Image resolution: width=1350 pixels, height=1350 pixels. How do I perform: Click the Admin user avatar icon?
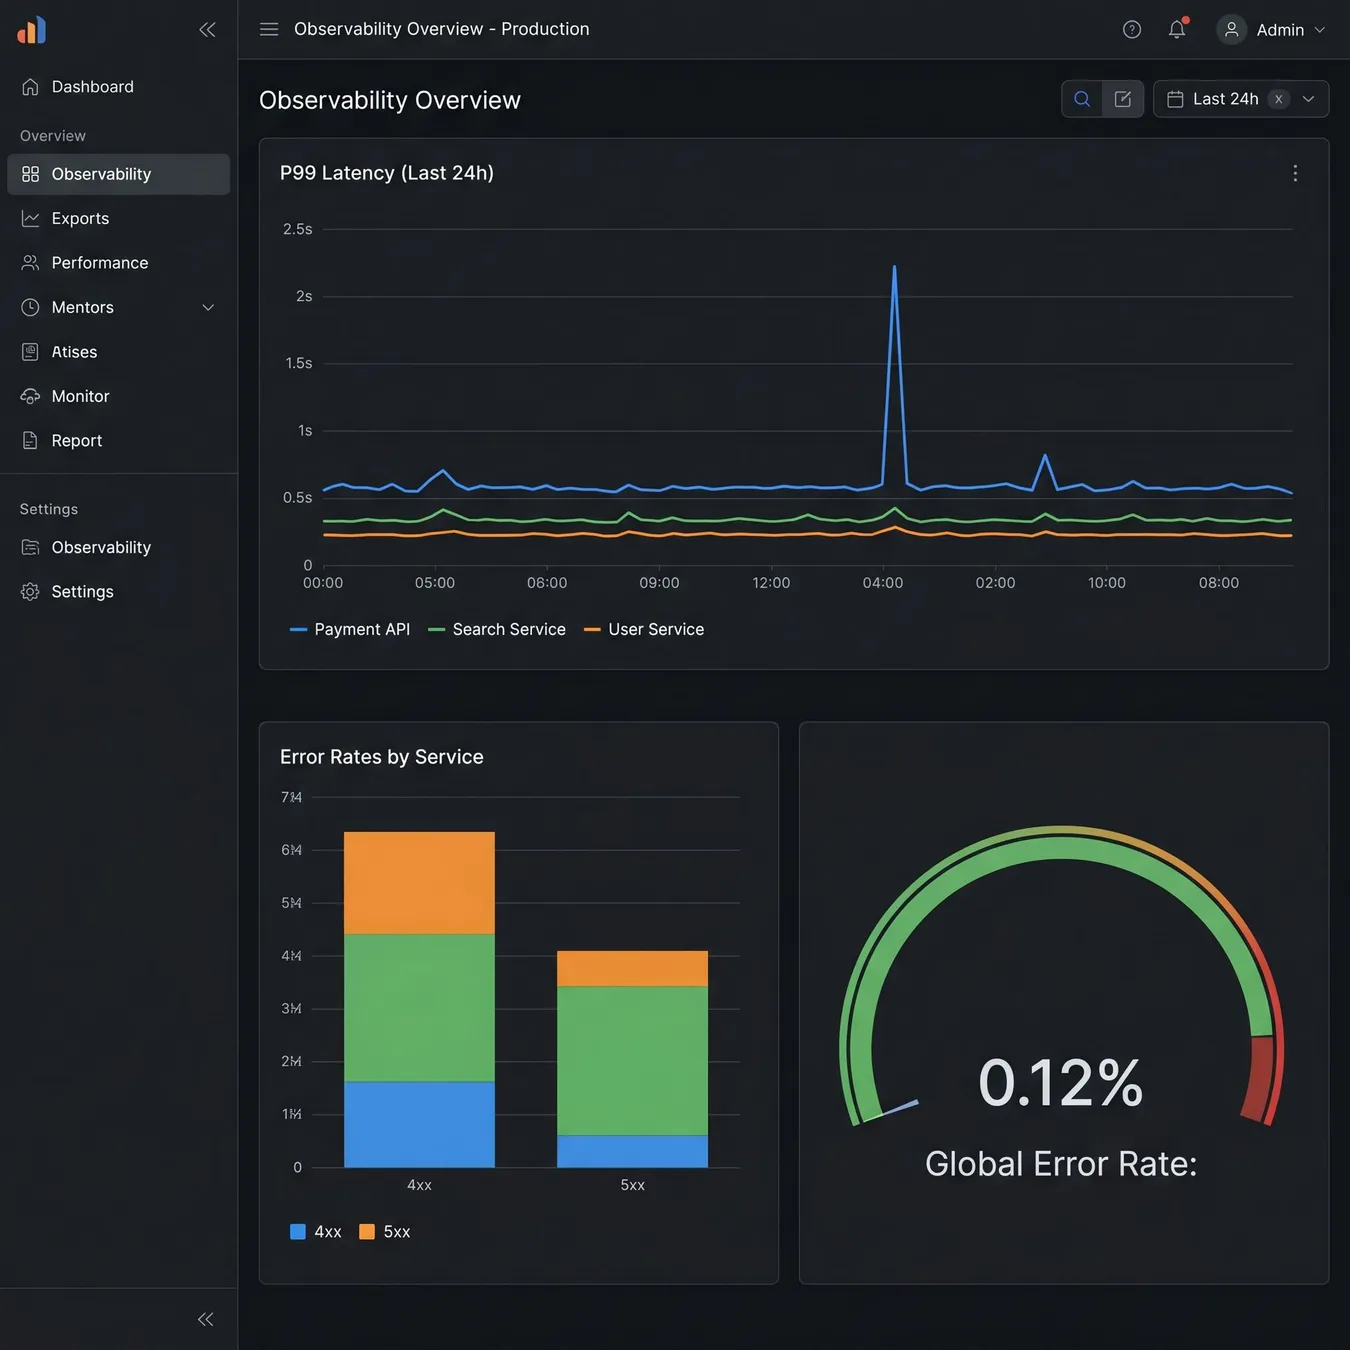[x=1232, y=30]
